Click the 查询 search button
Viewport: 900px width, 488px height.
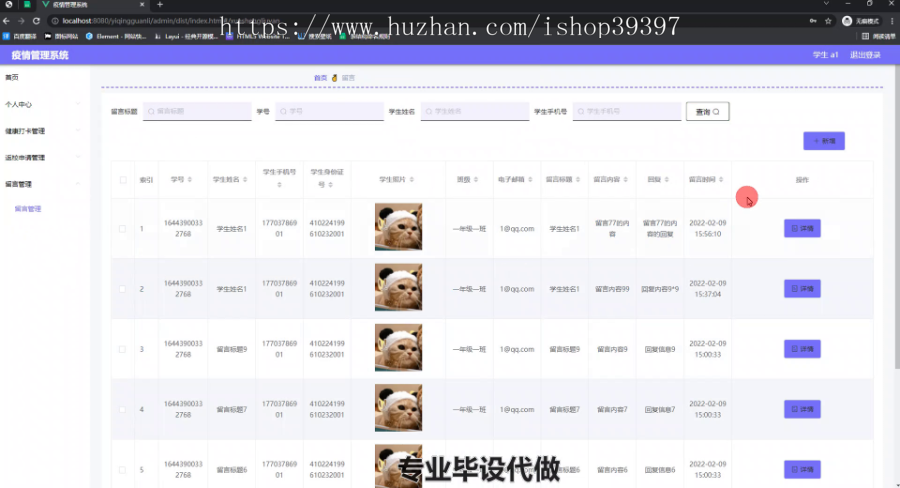tap(707, 111)
